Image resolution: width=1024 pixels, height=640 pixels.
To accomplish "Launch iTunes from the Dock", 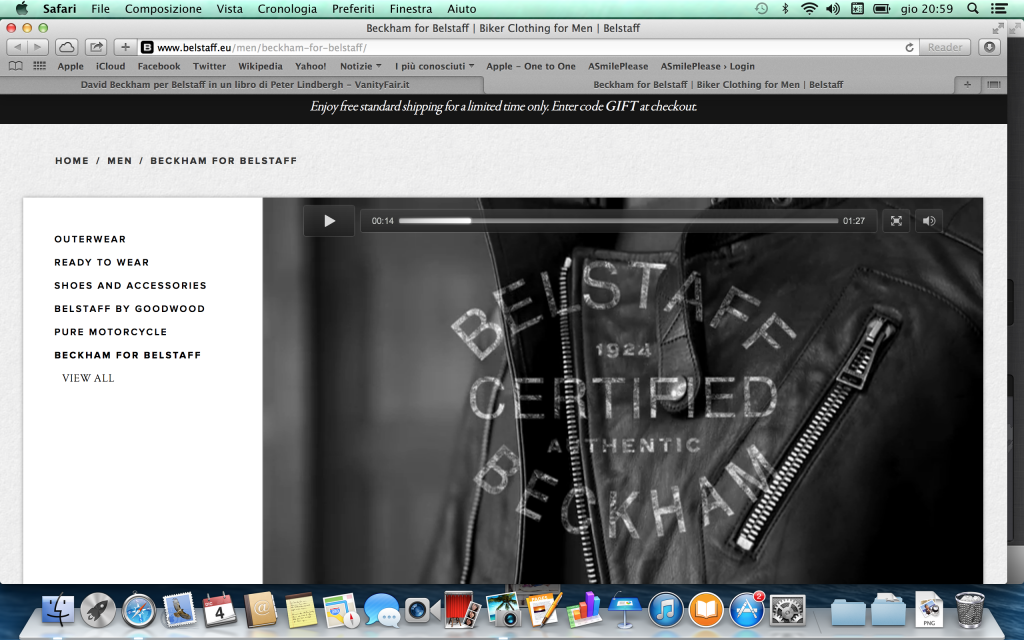I will pos(665,609).
